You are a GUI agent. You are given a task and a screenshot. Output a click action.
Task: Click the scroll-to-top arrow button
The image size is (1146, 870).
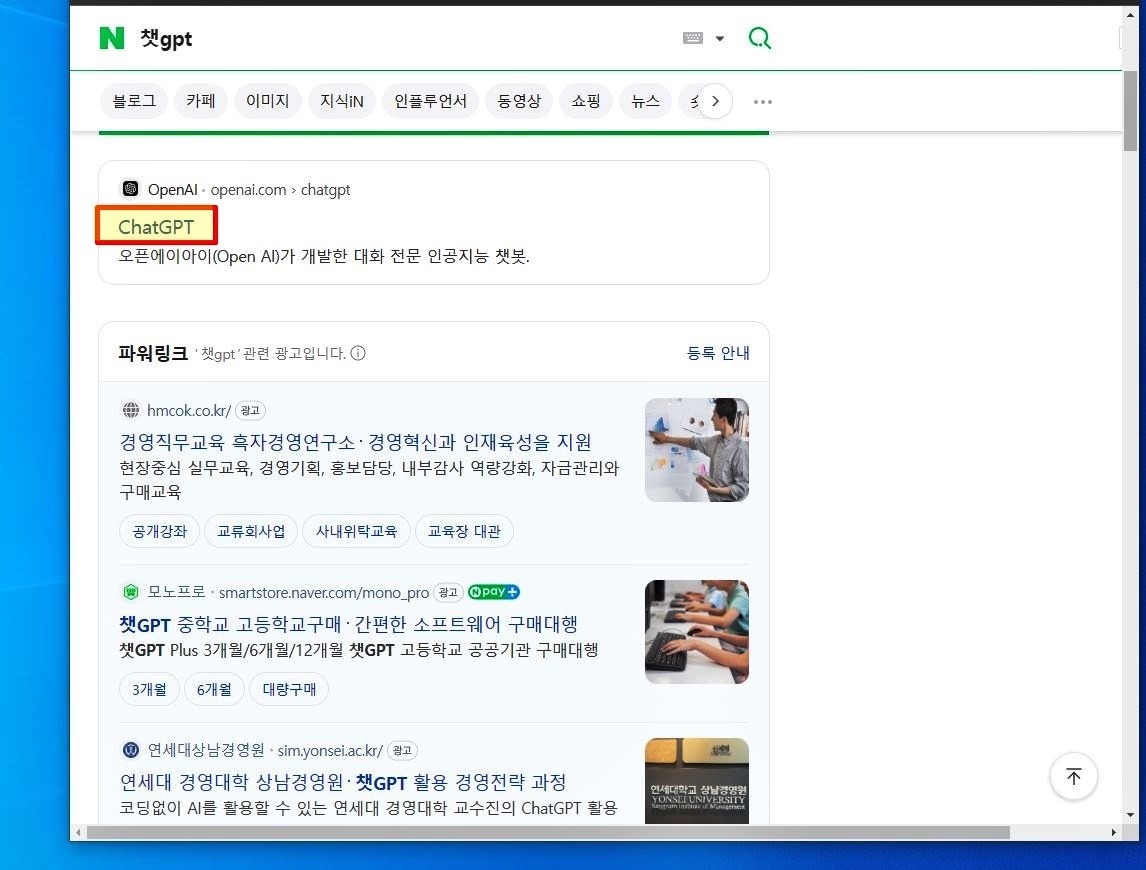[1073, 776]
